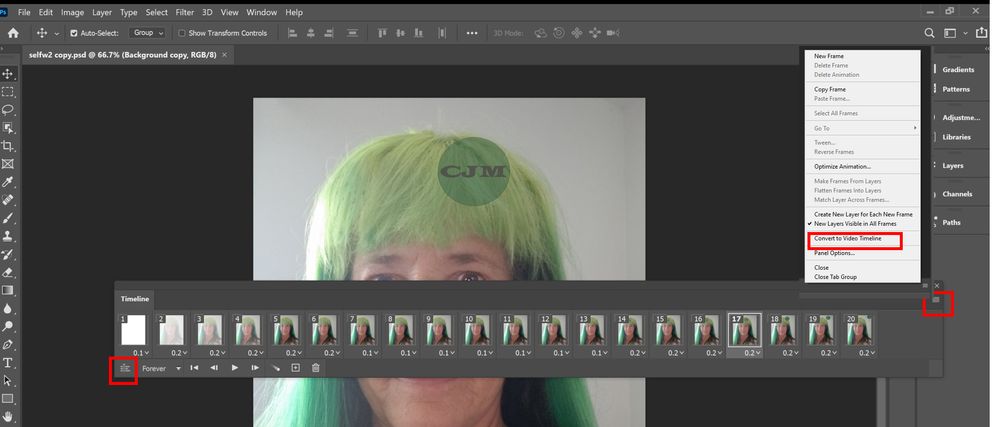Click the convert to video timeline icon

124,368
